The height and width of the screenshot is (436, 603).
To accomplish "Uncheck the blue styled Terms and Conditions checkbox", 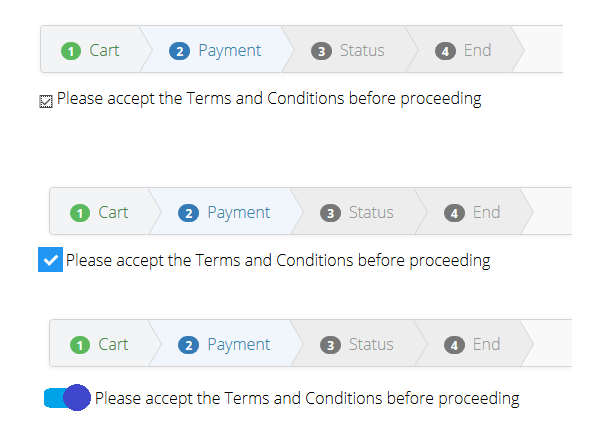I will [x=50, y=261].
